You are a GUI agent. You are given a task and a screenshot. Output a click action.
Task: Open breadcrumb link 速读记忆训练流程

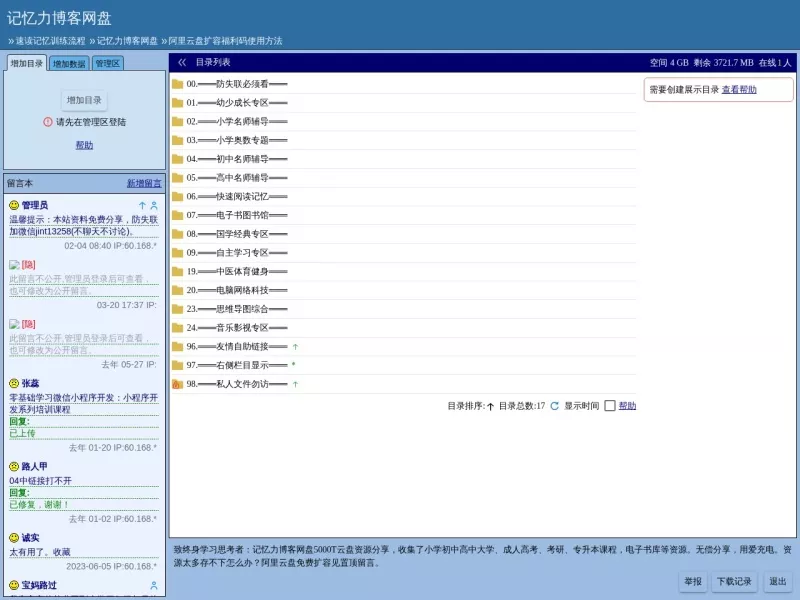(x=50, y=41)
